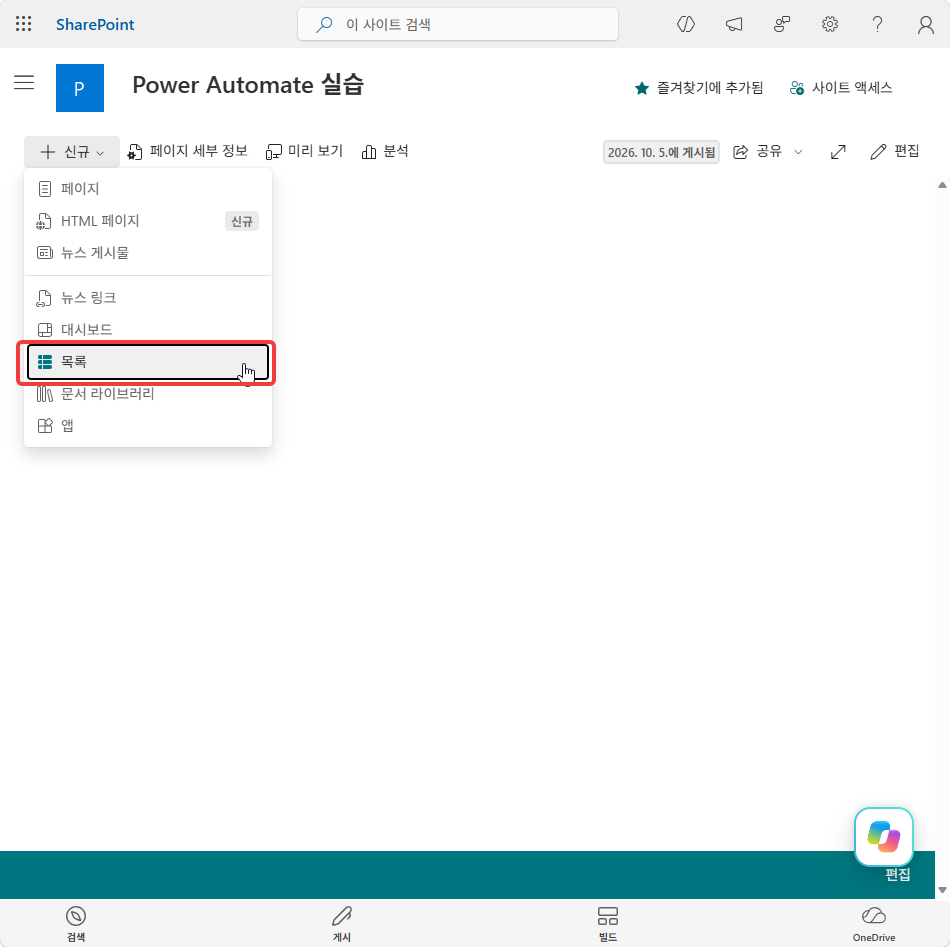Click the SharePoint home link
This screenshot has height=947, width=950.
[95, 24]
